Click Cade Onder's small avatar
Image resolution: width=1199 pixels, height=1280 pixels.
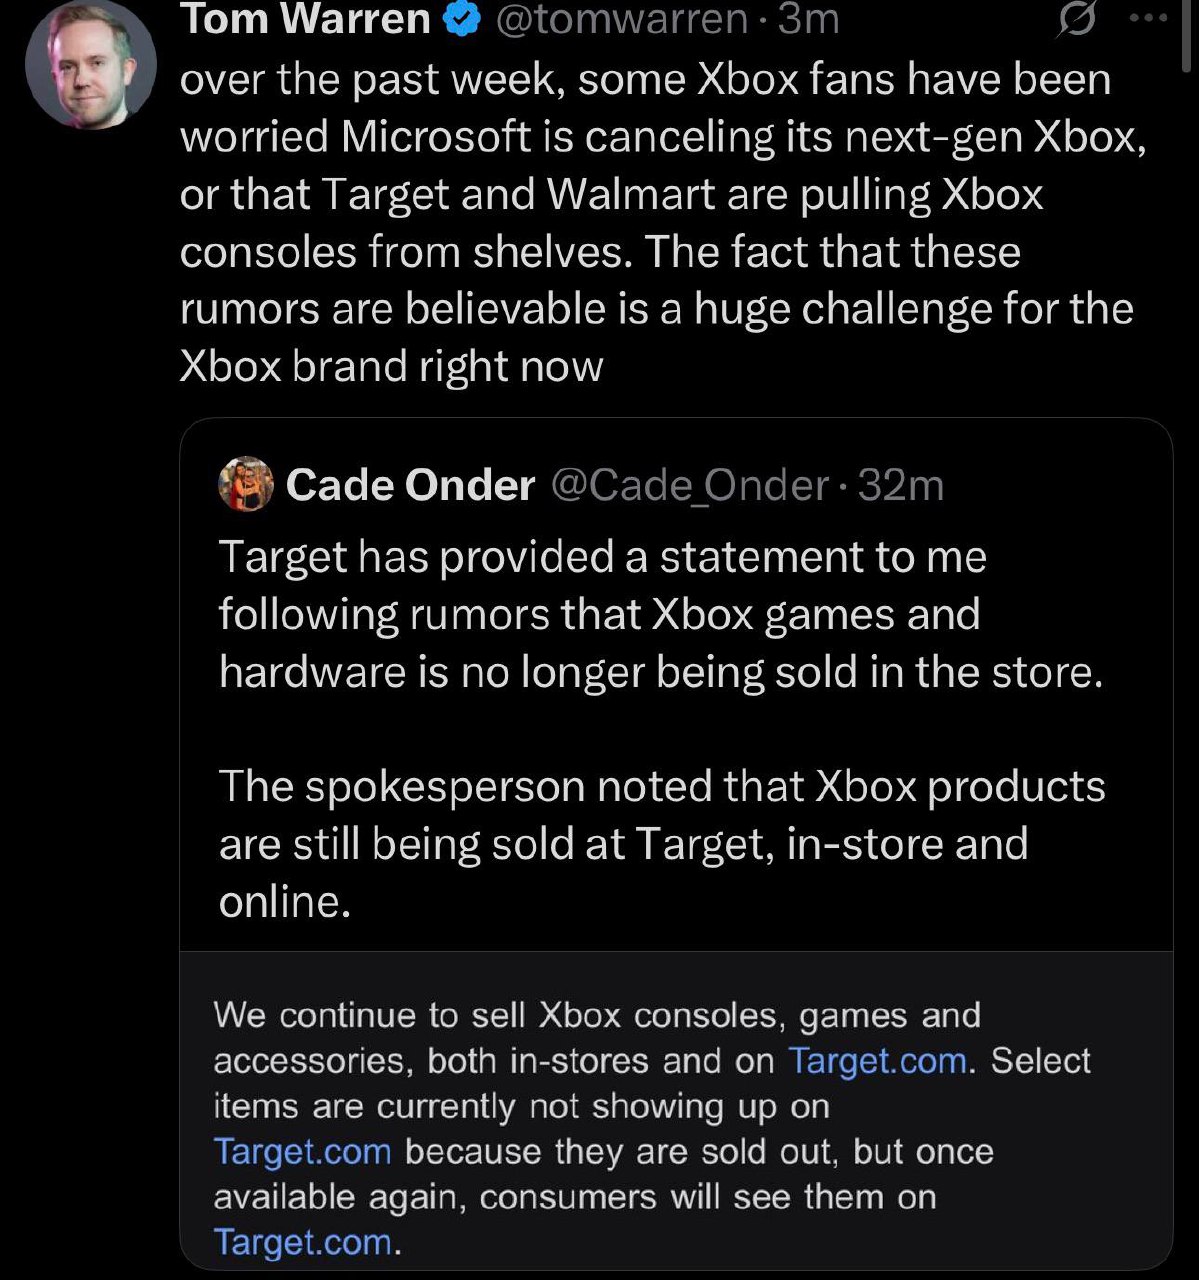[x=245, y=484]
